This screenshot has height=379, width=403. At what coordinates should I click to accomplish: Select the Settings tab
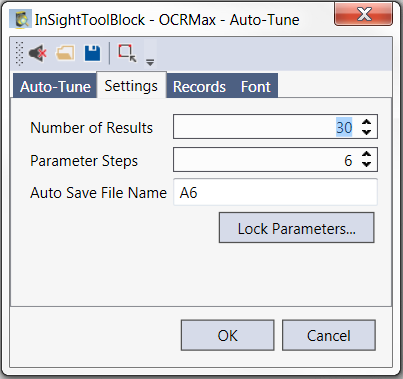coord(131,85)
